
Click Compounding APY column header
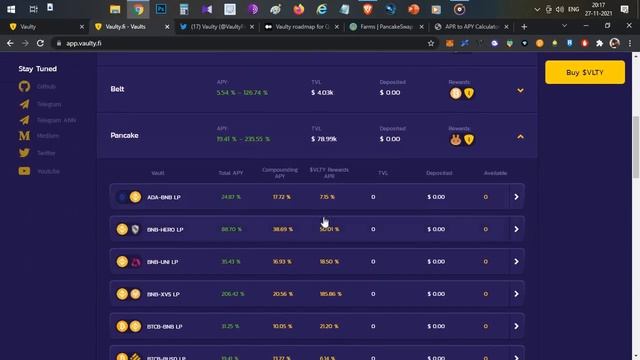point(280,173)
